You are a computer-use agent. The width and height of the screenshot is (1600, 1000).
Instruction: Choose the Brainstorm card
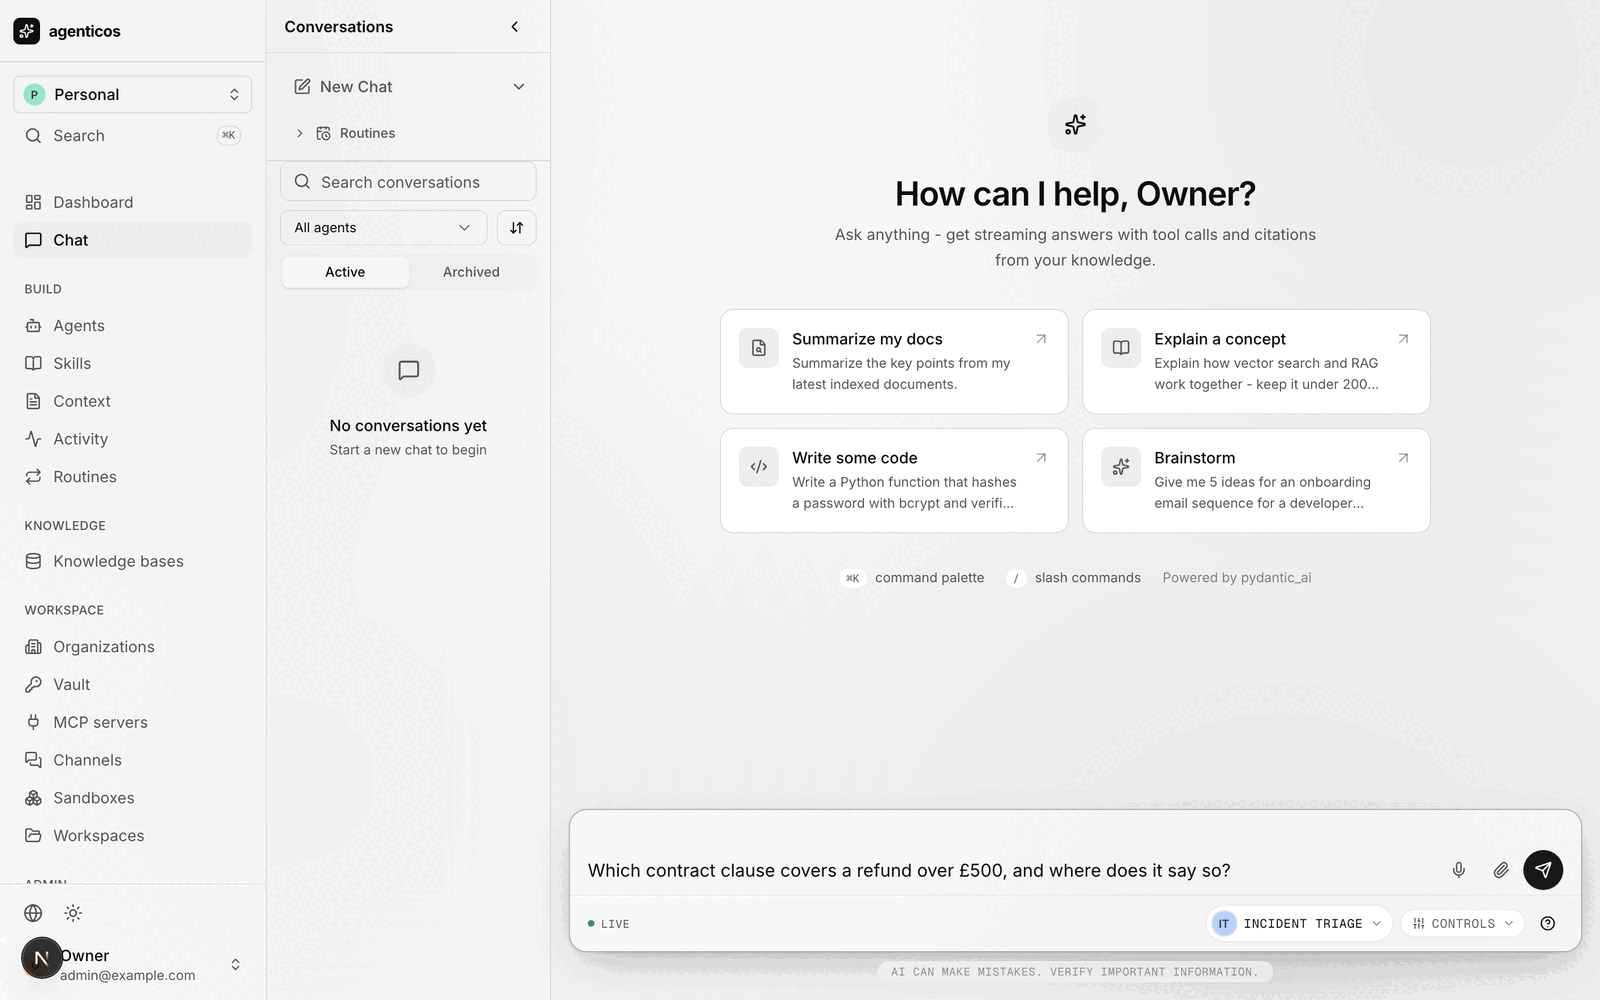click(x=1256, y=481)
